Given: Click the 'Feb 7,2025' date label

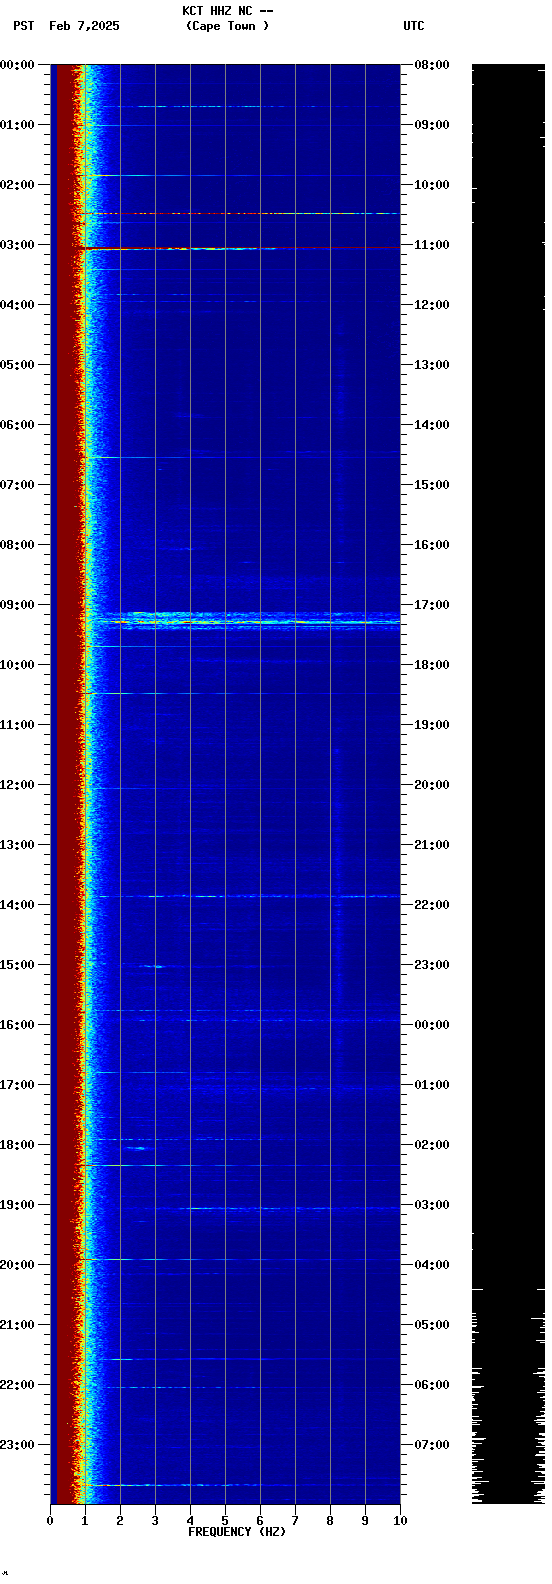Looking at the screenshot, I should pos(84,26).
